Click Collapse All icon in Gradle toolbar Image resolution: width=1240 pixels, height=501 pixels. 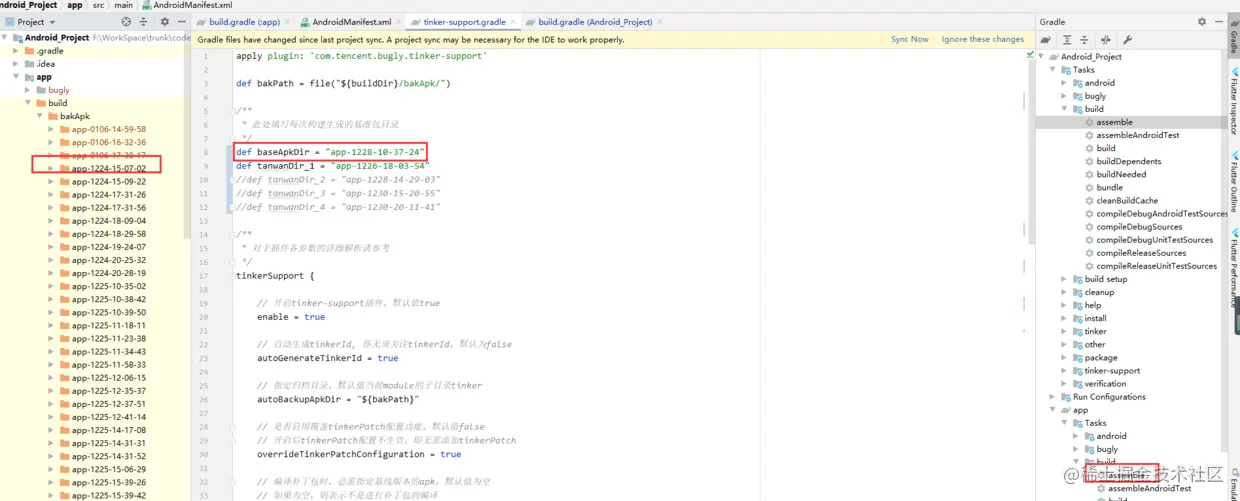click(x=1084, y=40)
